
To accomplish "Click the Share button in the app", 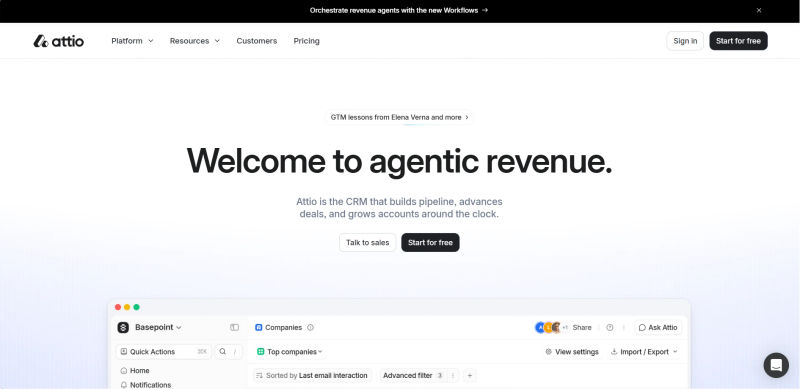I will tap(582, 327).
